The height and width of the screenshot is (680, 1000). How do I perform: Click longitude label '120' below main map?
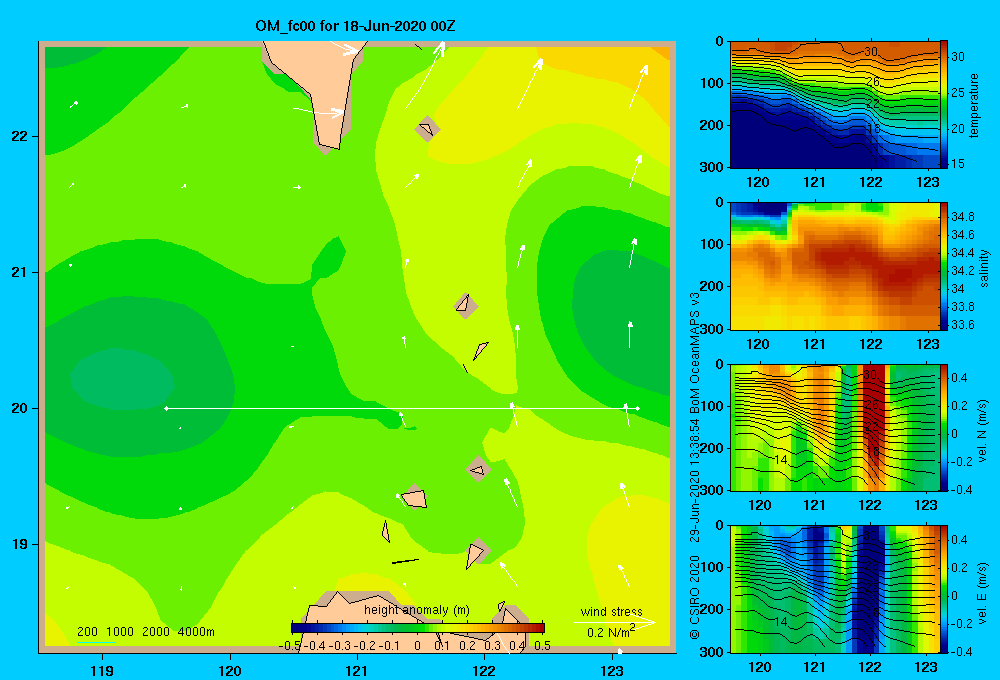pyautogui.click(x=230, y=670)
